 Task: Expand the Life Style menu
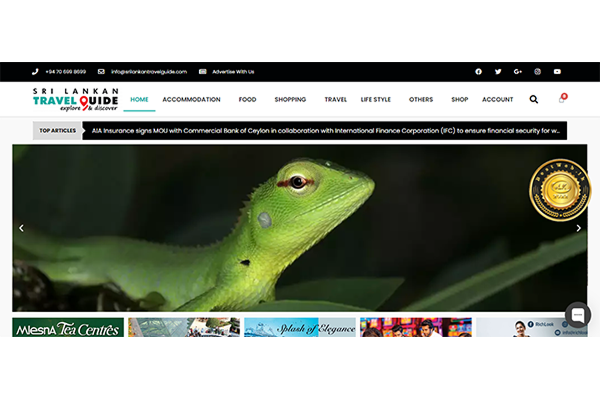(x=376, y=100)
